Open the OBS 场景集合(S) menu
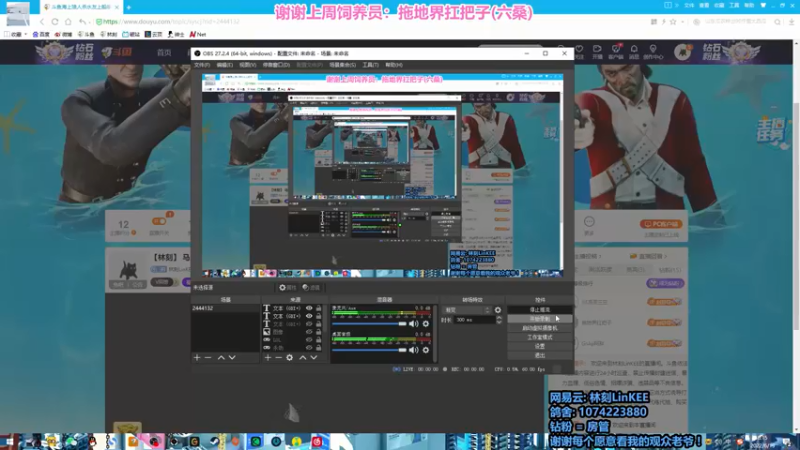This screenshot has width=800, height=450. [342, 65]
